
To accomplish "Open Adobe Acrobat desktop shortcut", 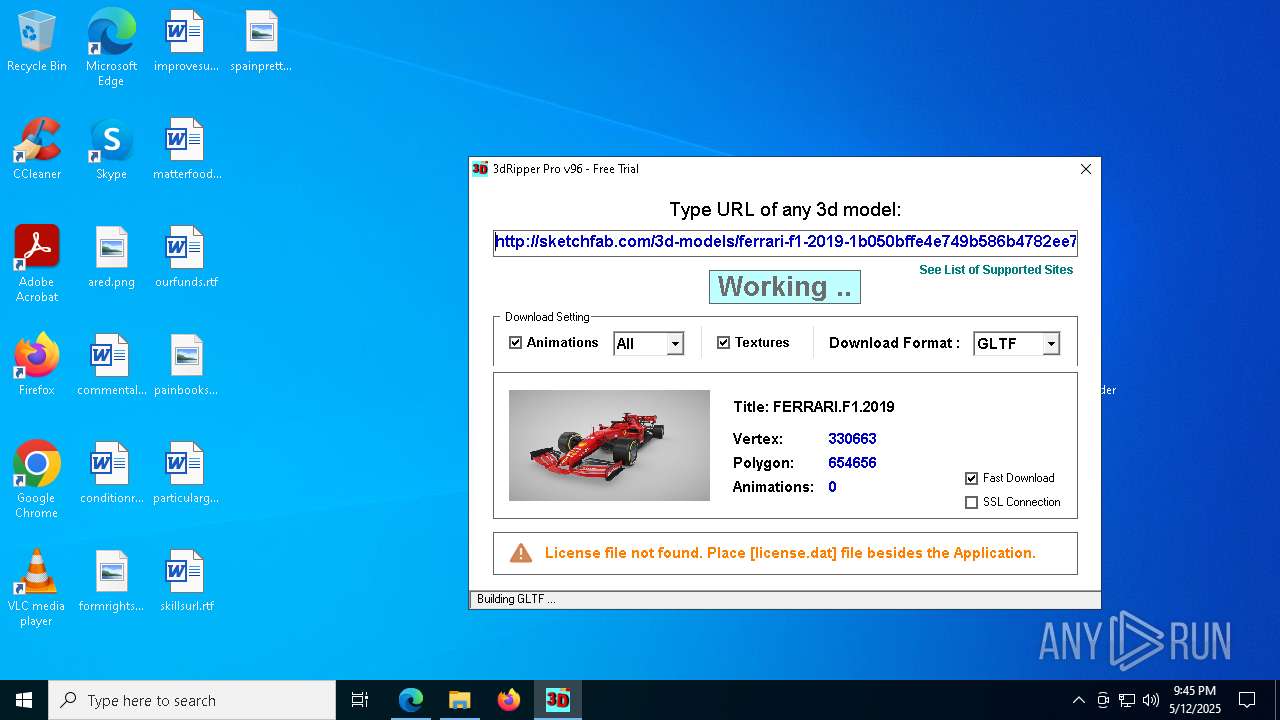I will (x=37, y=264).
